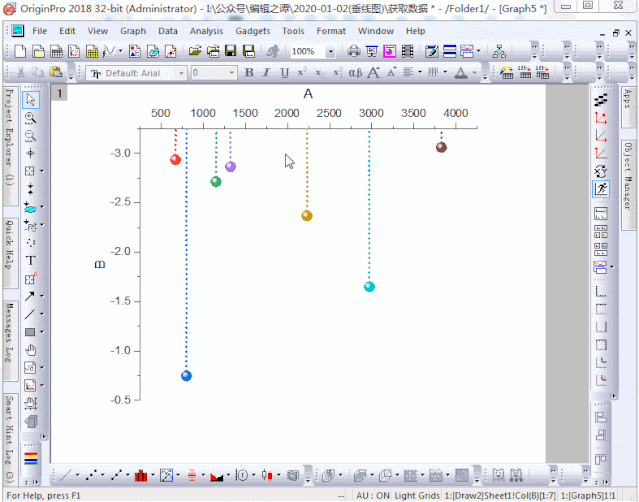Screen dimensions: 639x502
Task: Expand the font size dropdown
Action: (x=233, y=73)
